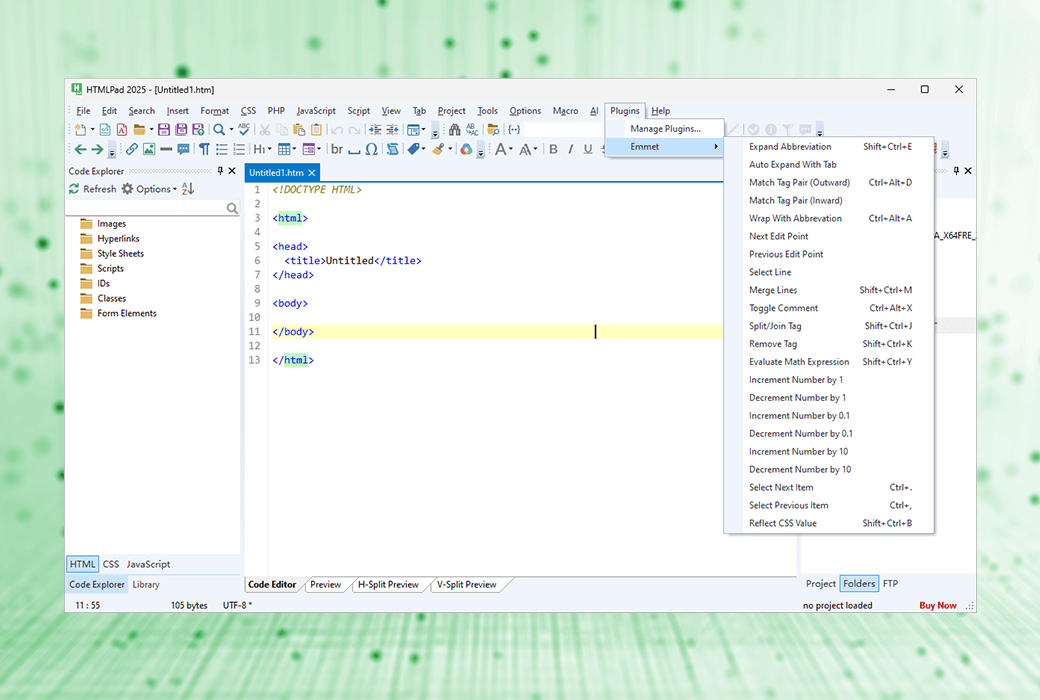The height and width of the screenshot is (700, 1040).
Task: Click the br line break icon
Action: pyautogui.click(x=337, y=150)
